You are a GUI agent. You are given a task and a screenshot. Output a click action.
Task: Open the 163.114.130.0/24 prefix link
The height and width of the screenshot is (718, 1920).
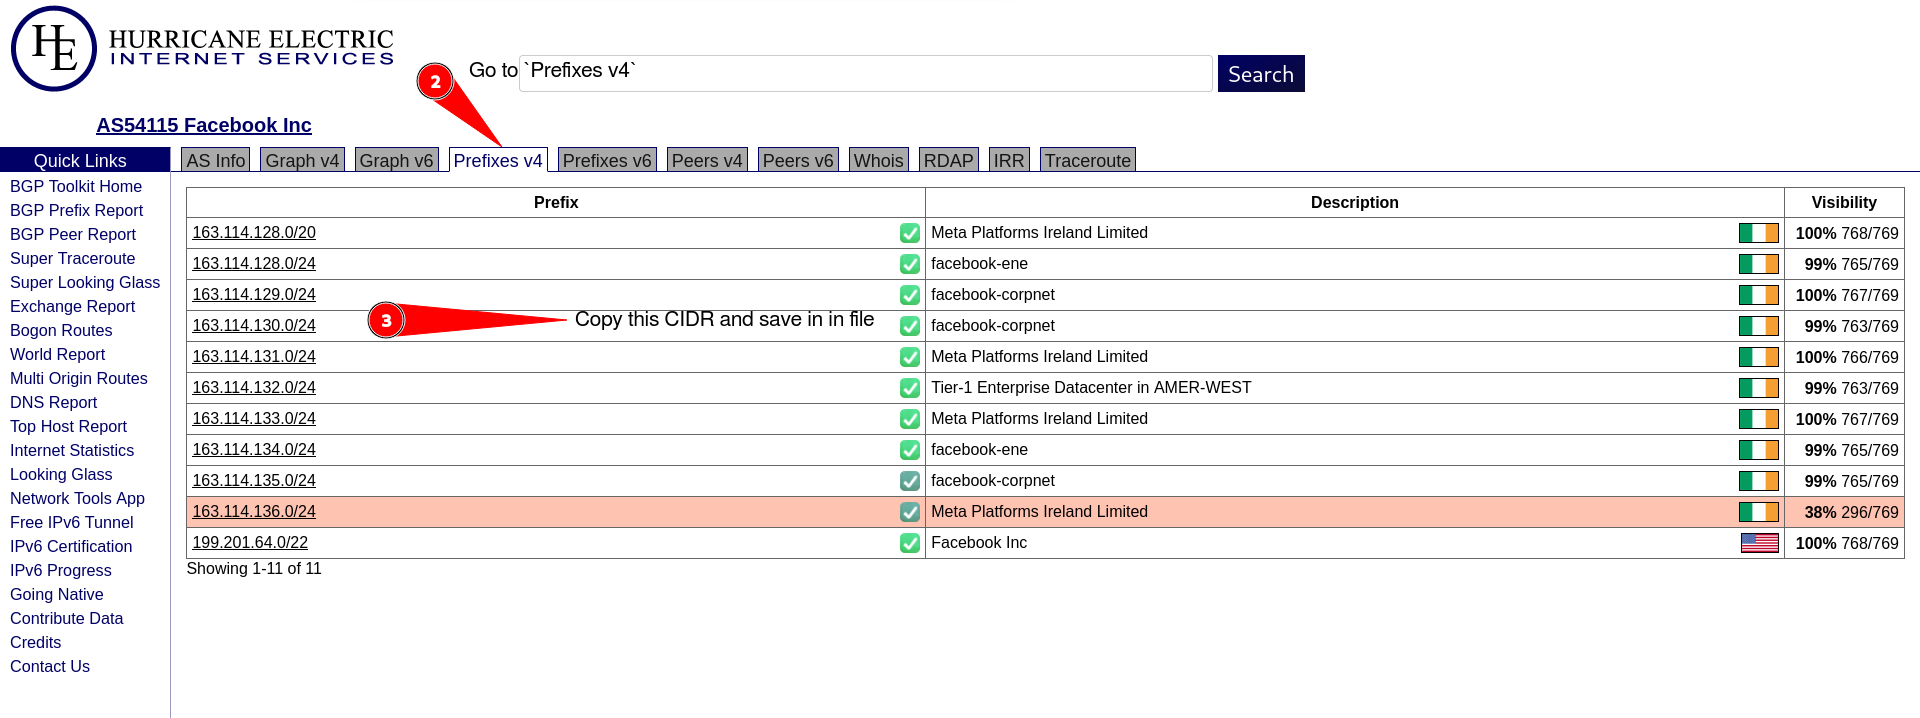pos(254,326)
